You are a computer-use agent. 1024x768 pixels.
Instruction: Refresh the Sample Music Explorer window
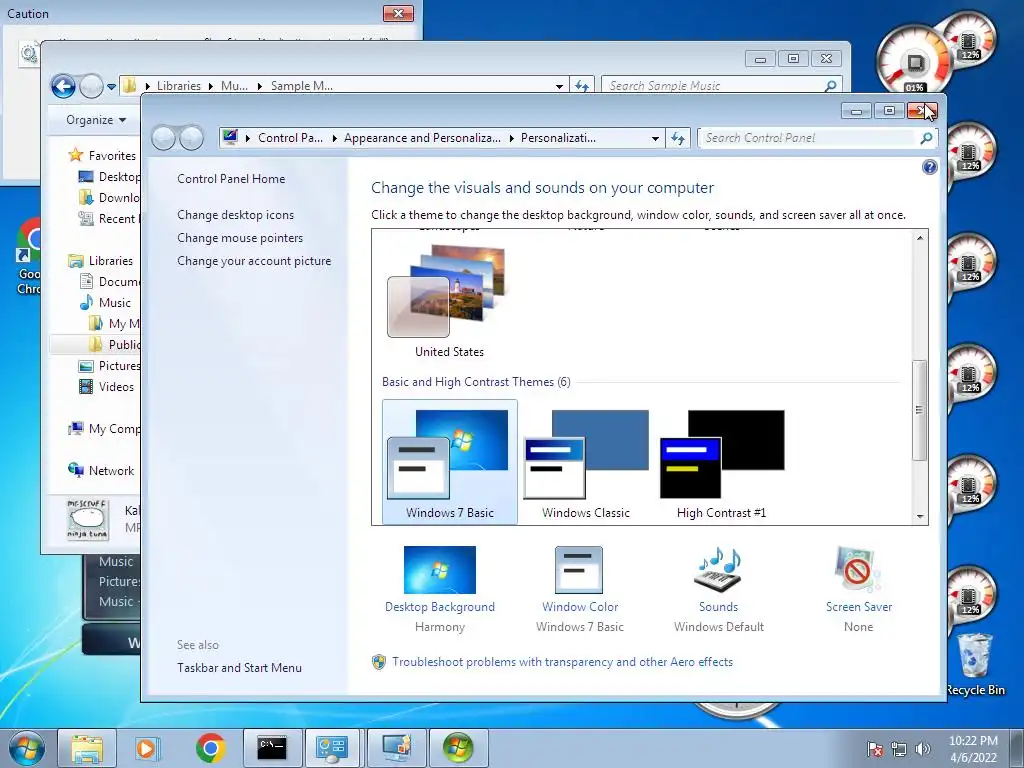tap(581, 86)
